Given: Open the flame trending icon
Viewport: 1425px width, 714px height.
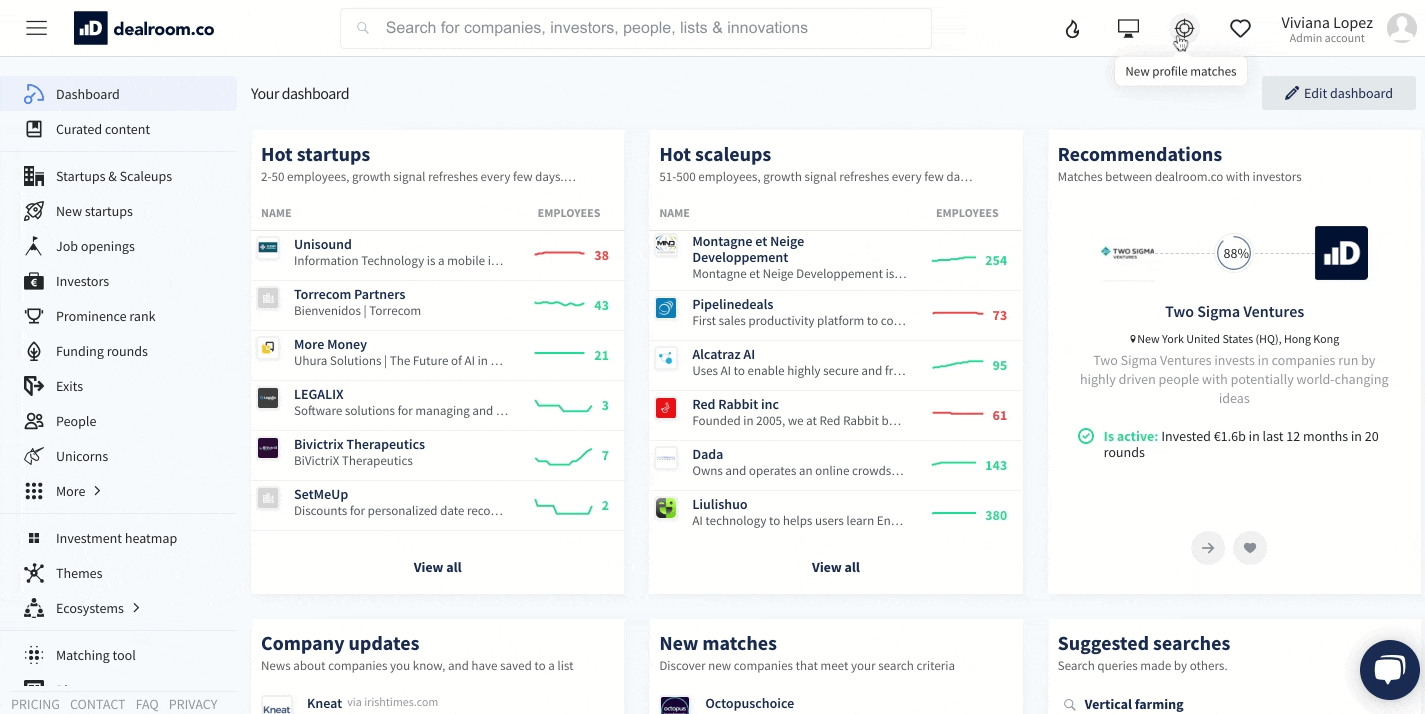Looking at the screenshot, I should pos(1073,29).
